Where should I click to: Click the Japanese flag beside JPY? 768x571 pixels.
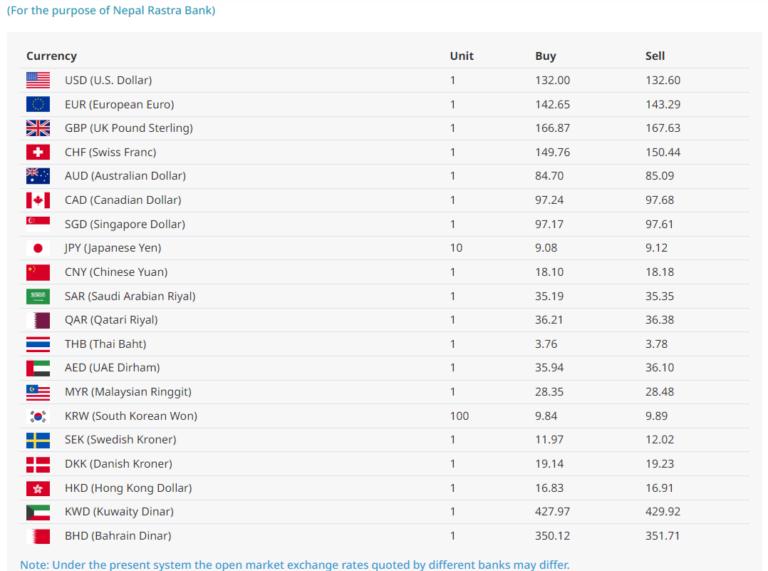tap(38, 248)
